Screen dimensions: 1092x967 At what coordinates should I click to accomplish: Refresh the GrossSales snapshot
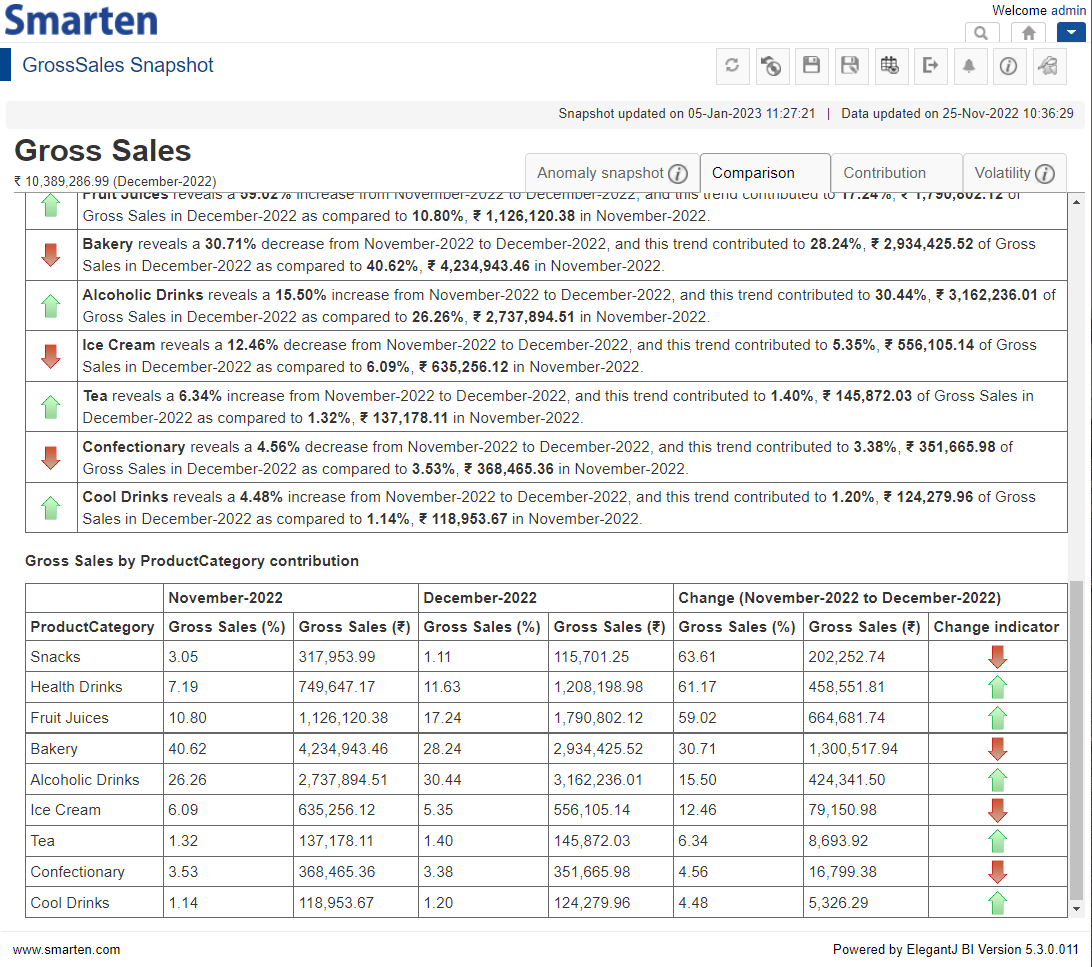pos(732,65)
